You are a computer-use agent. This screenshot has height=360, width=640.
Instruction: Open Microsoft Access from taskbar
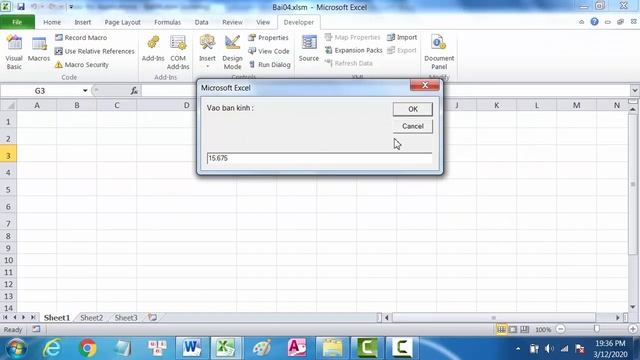[x=296, y=348]
